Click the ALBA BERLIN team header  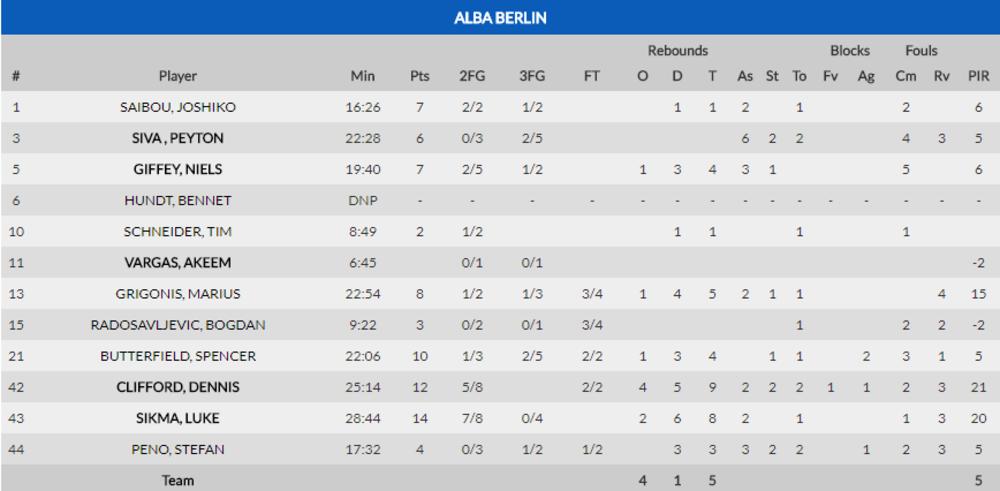point(500,18)
